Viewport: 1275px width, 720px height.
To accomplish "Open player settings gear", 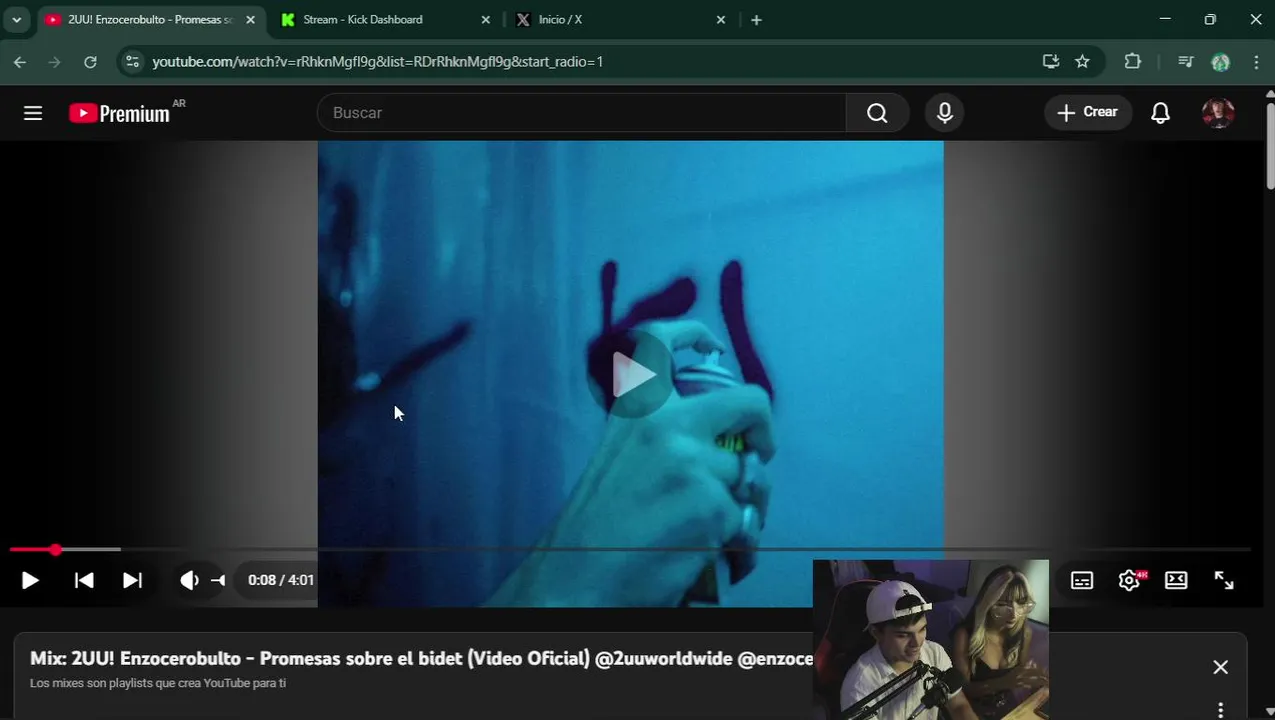I will tap(1129, 580).
